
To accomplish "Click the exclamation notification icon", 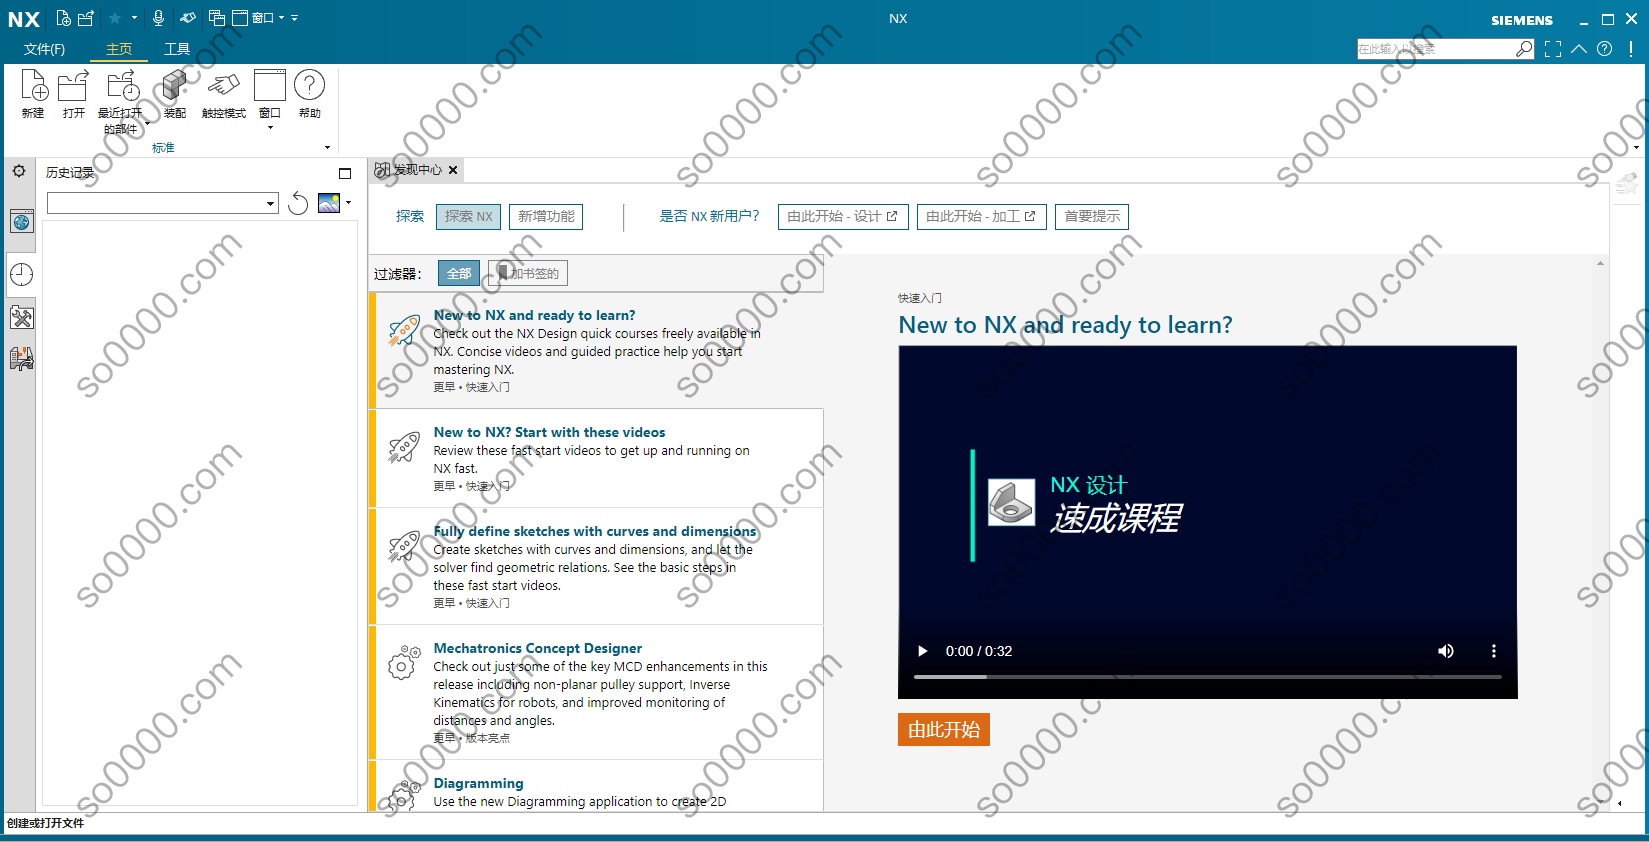I will tap(1631, 49).
